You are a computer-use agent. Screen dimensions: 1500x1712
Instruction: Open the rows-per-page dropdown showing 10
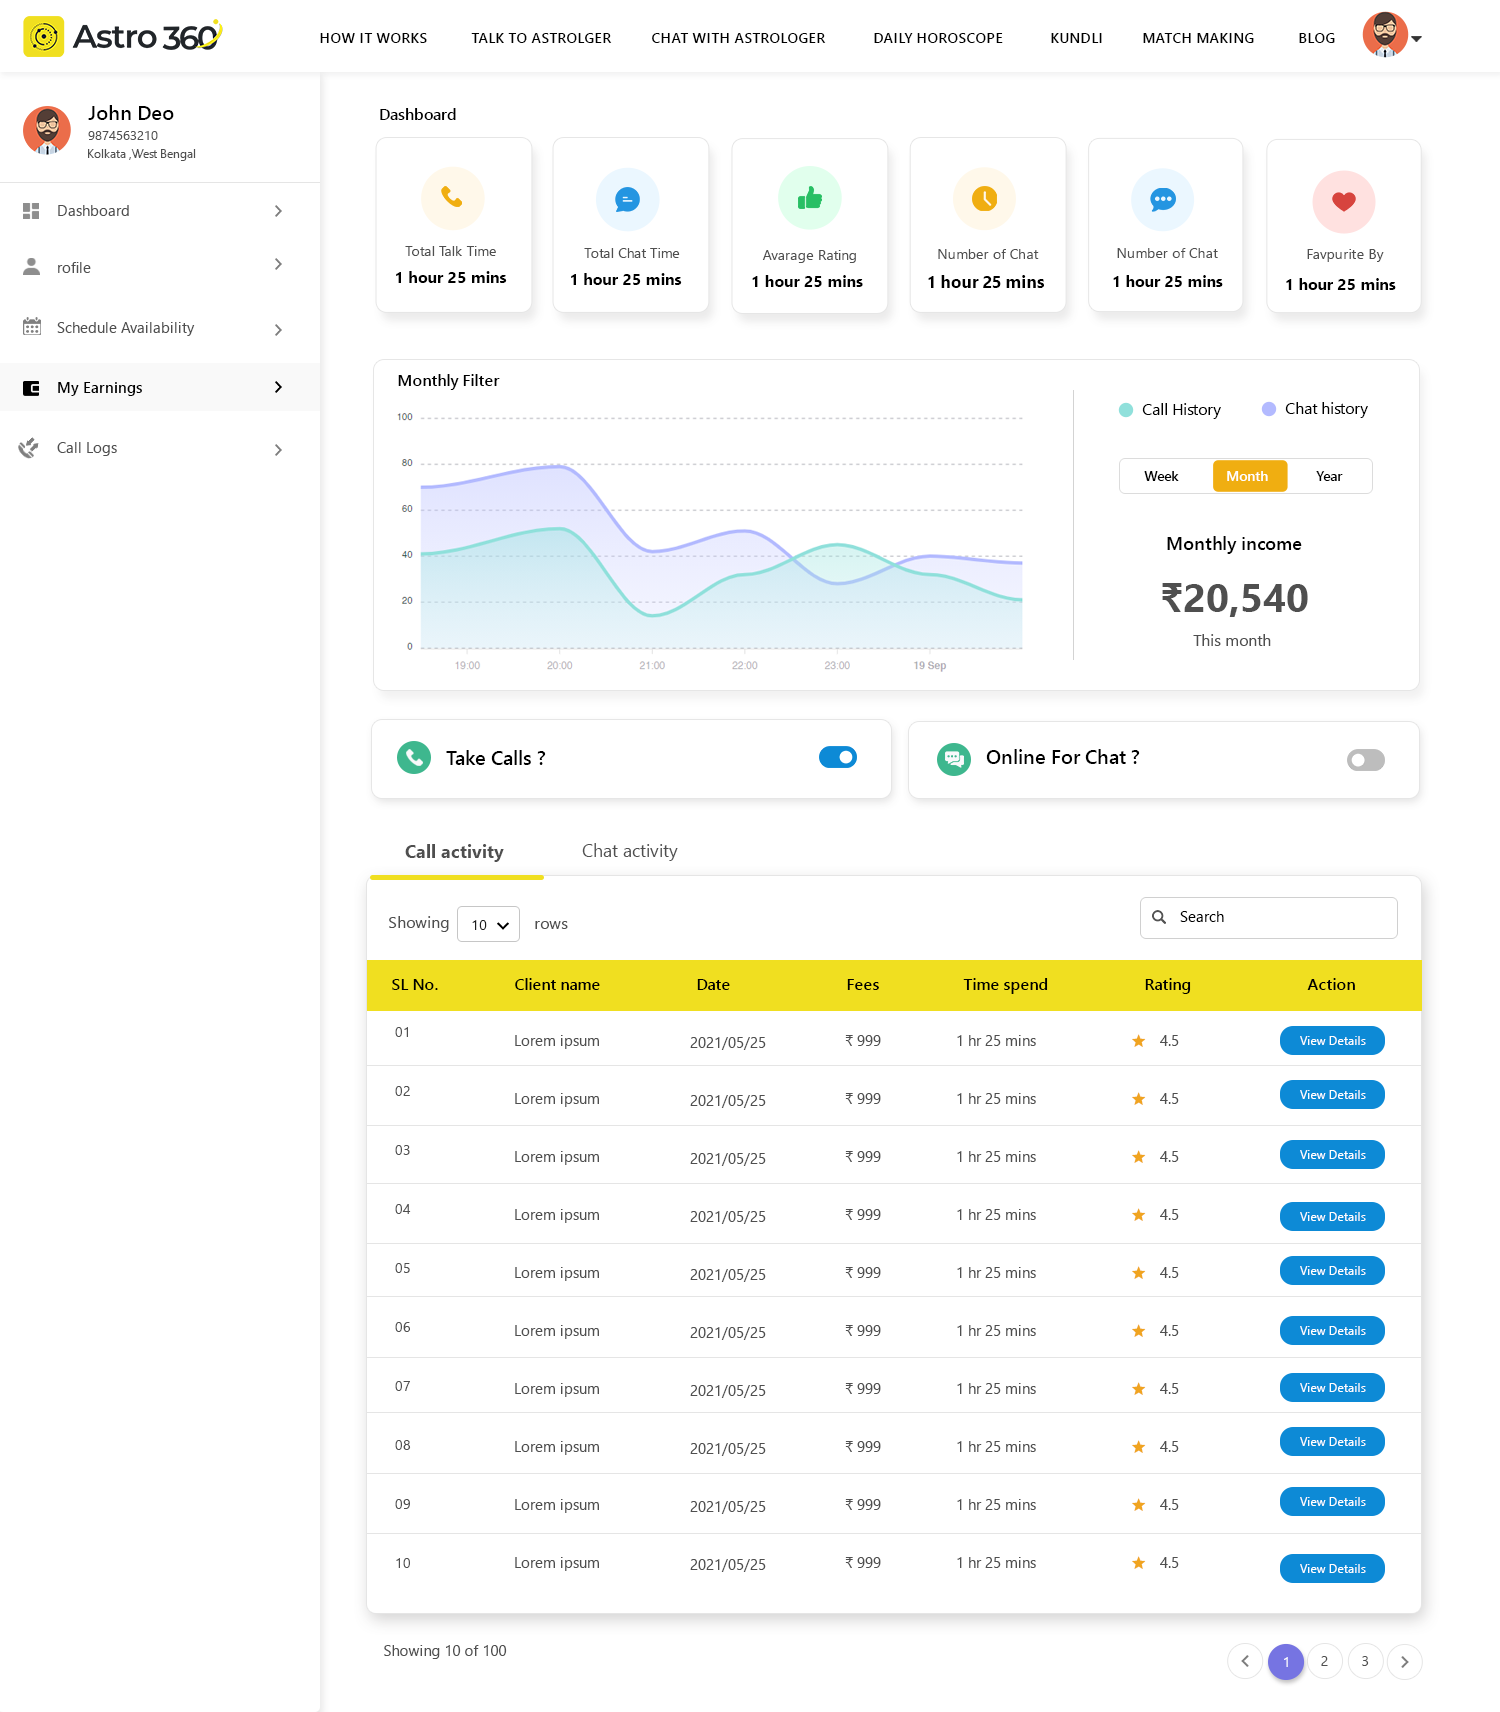(489, 925)
